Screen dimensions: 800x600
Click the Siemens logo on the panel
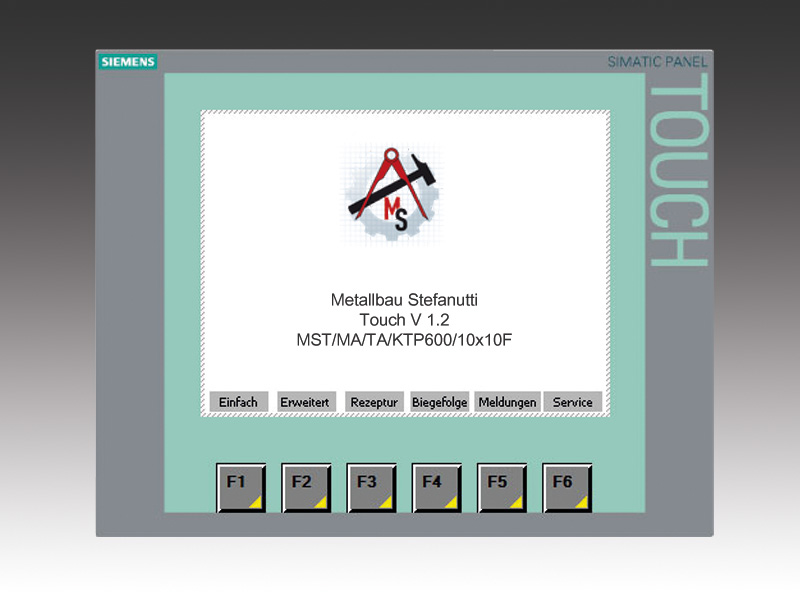[x=128, y=62]
